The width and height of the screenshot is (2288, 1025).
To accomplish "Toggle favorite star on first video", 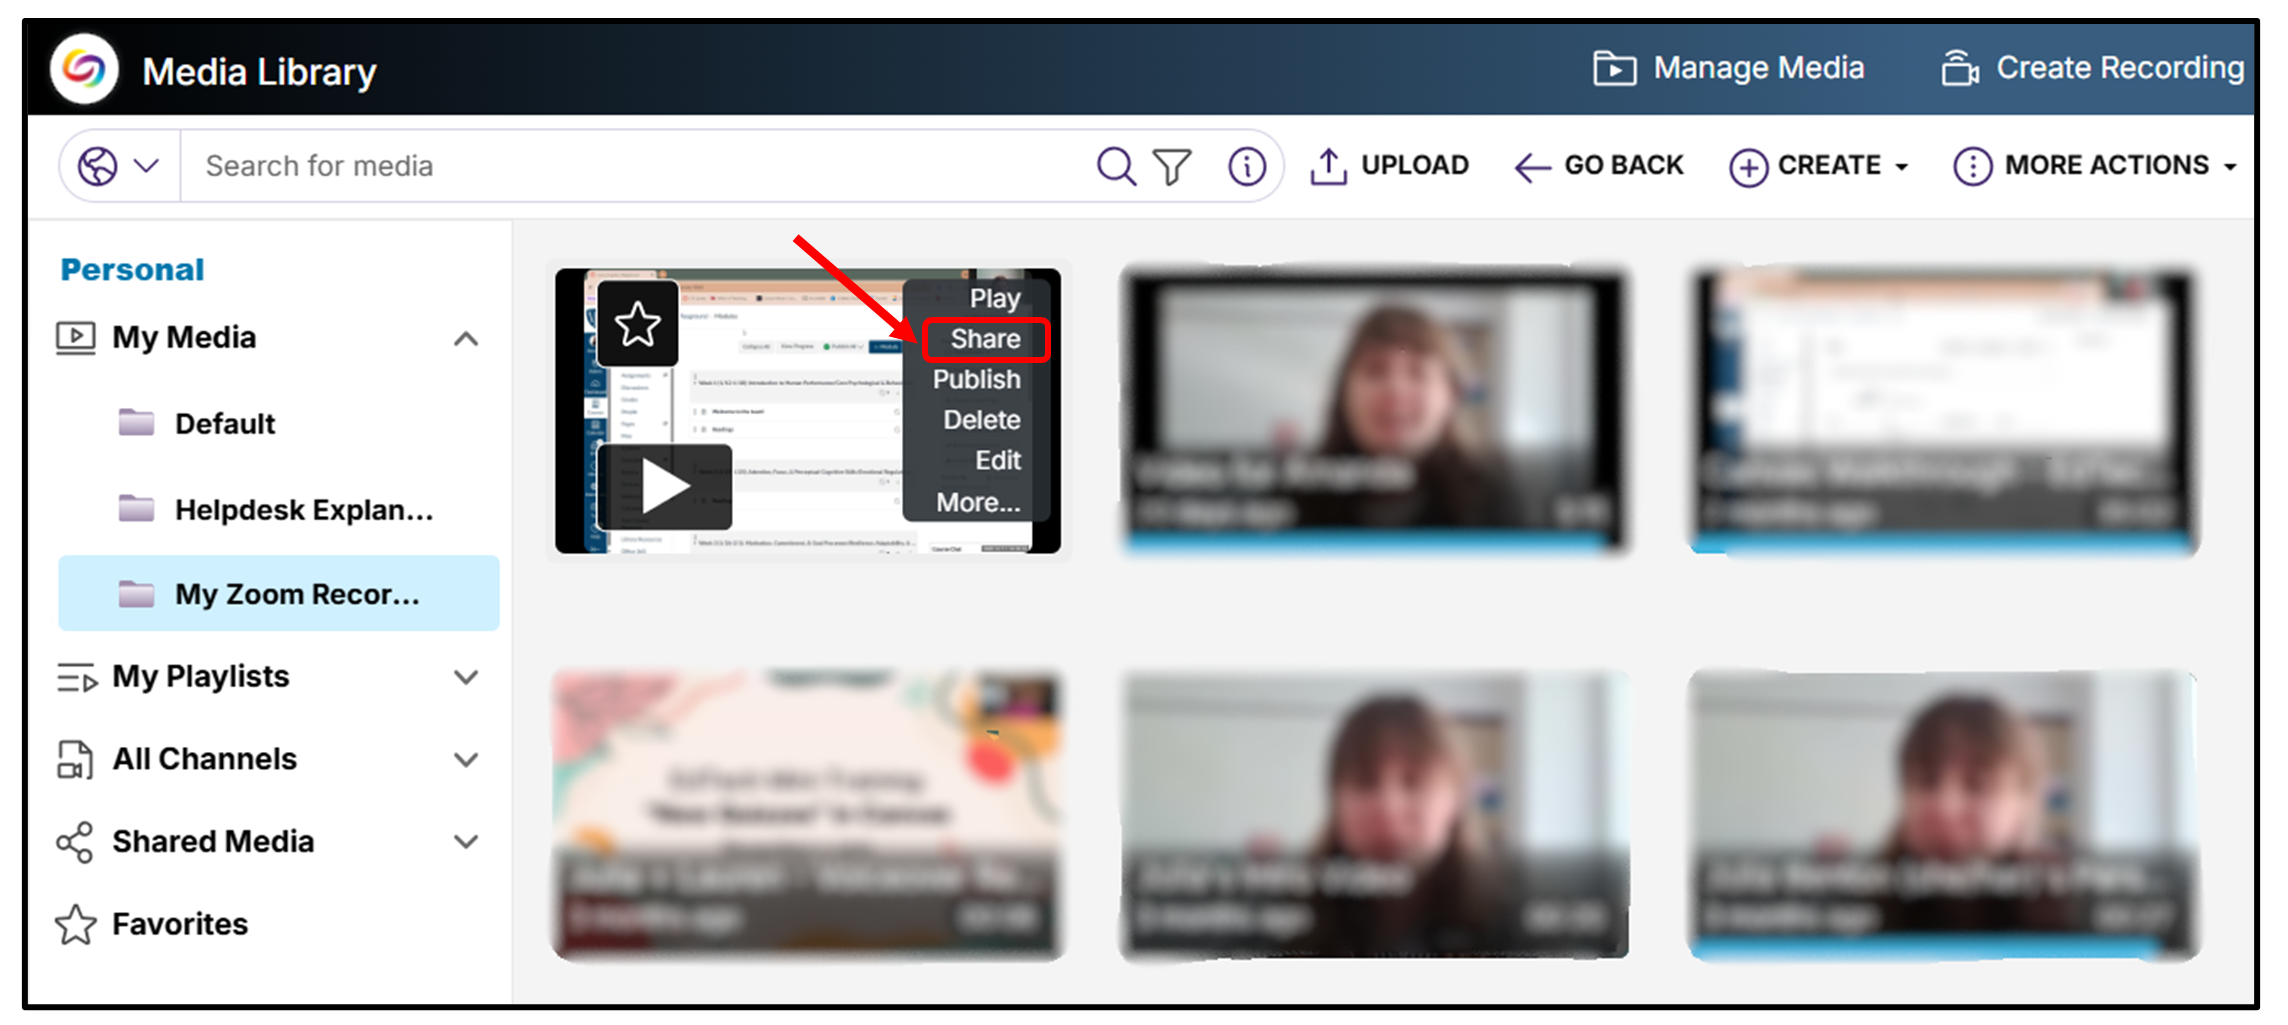I will click(638, 324).
